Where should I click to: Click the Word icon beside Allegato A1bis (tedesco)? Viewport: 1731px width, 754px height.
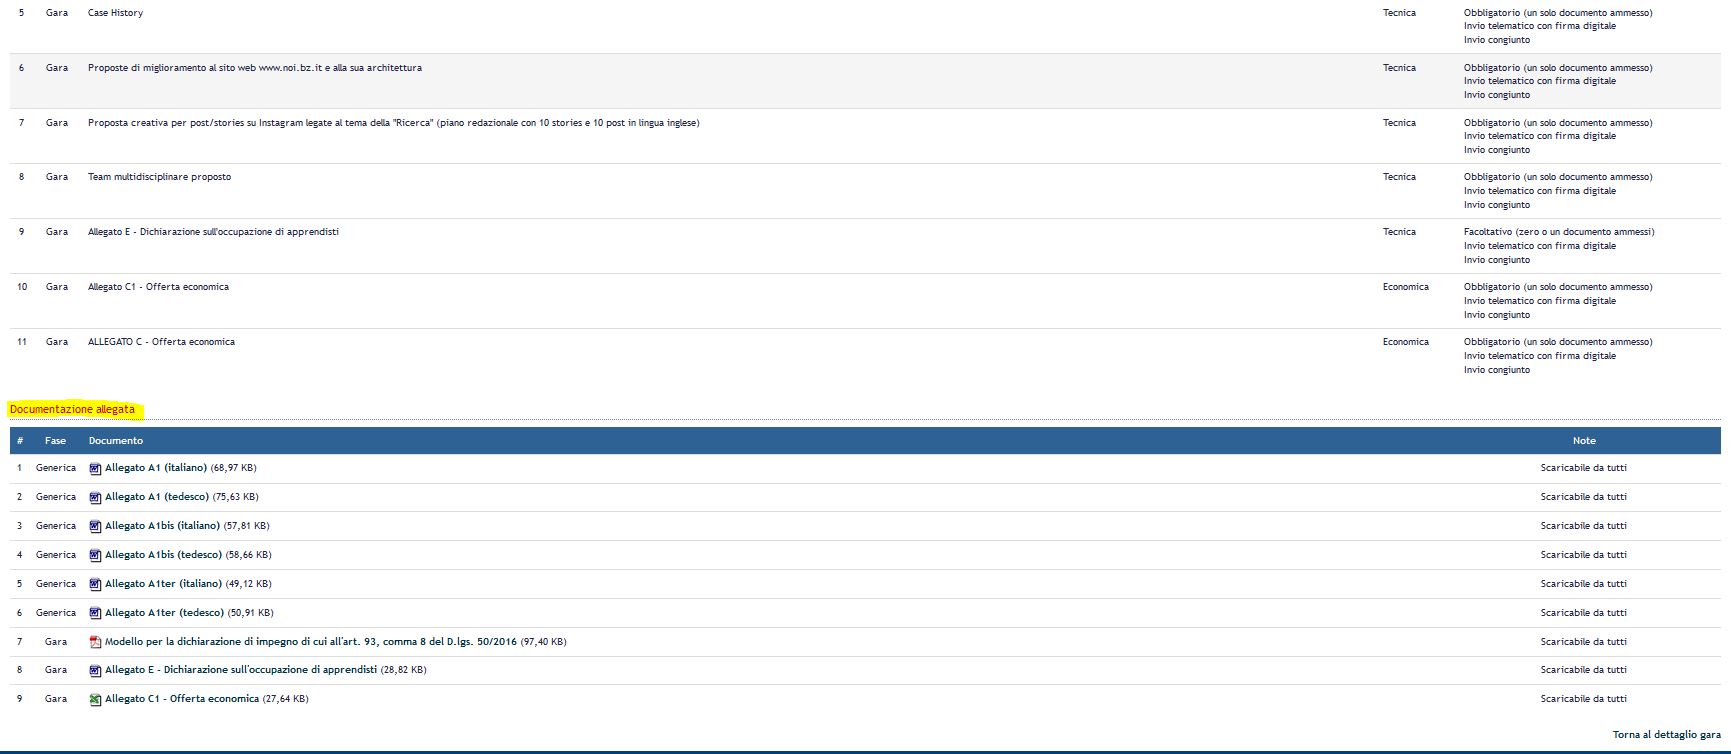pos(95,555)
